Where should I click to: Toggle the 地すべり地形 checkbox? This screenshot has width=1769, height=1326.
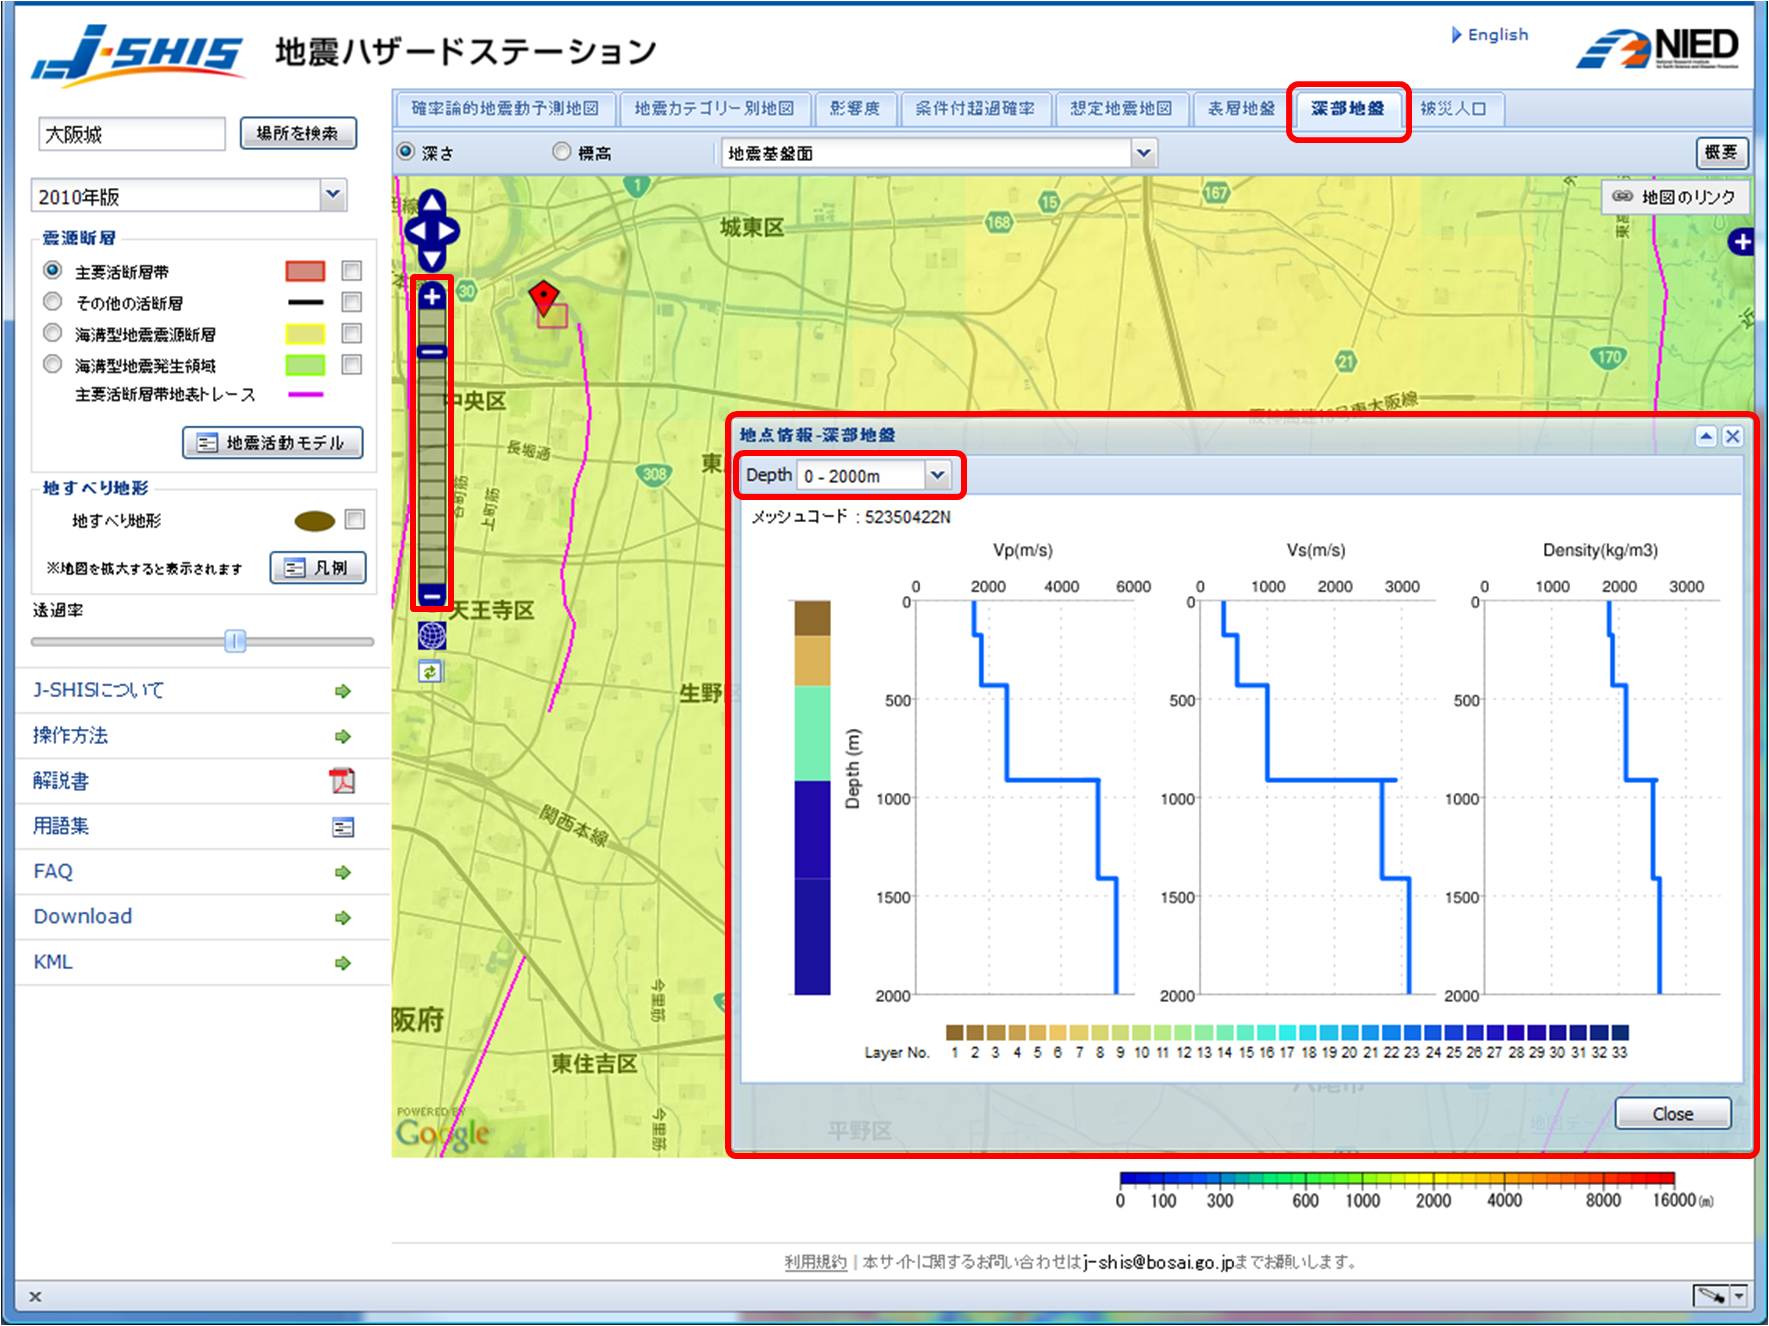click(351, 519)
